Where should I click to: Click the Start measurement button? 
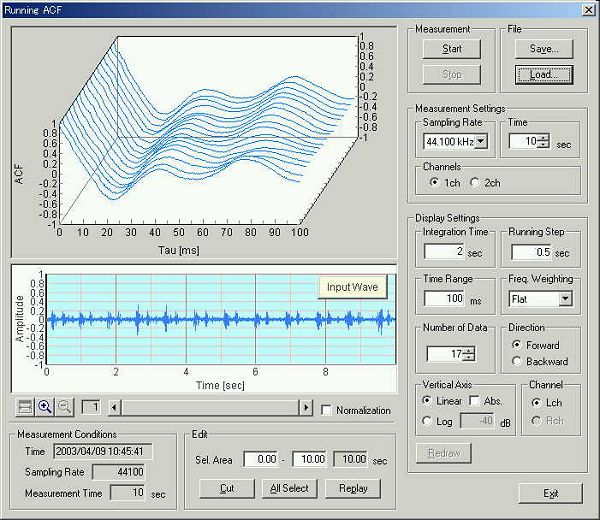[x=452, y=49]
